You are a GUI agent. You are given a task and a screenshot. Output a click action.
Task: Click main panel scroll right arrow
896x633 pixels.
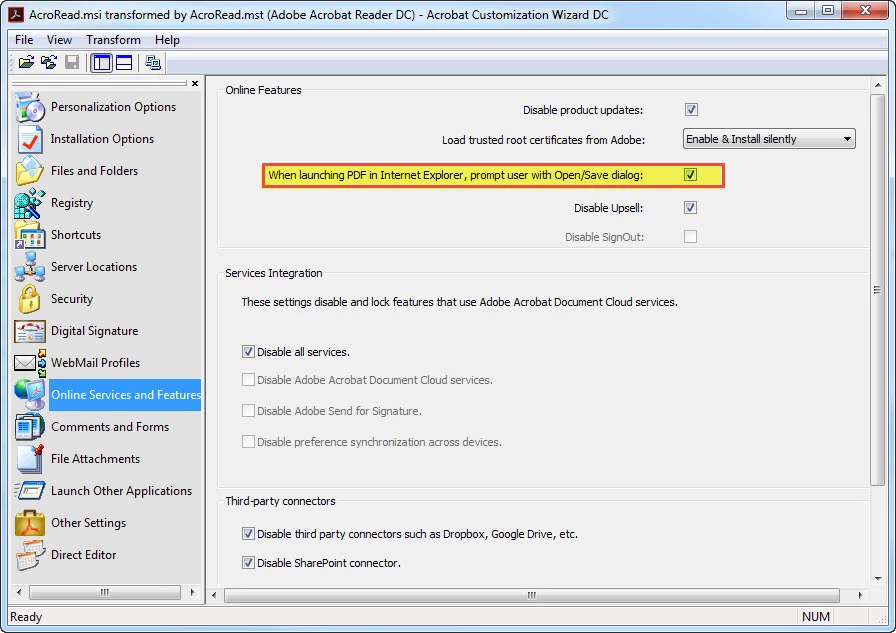[x=860, y=595]
